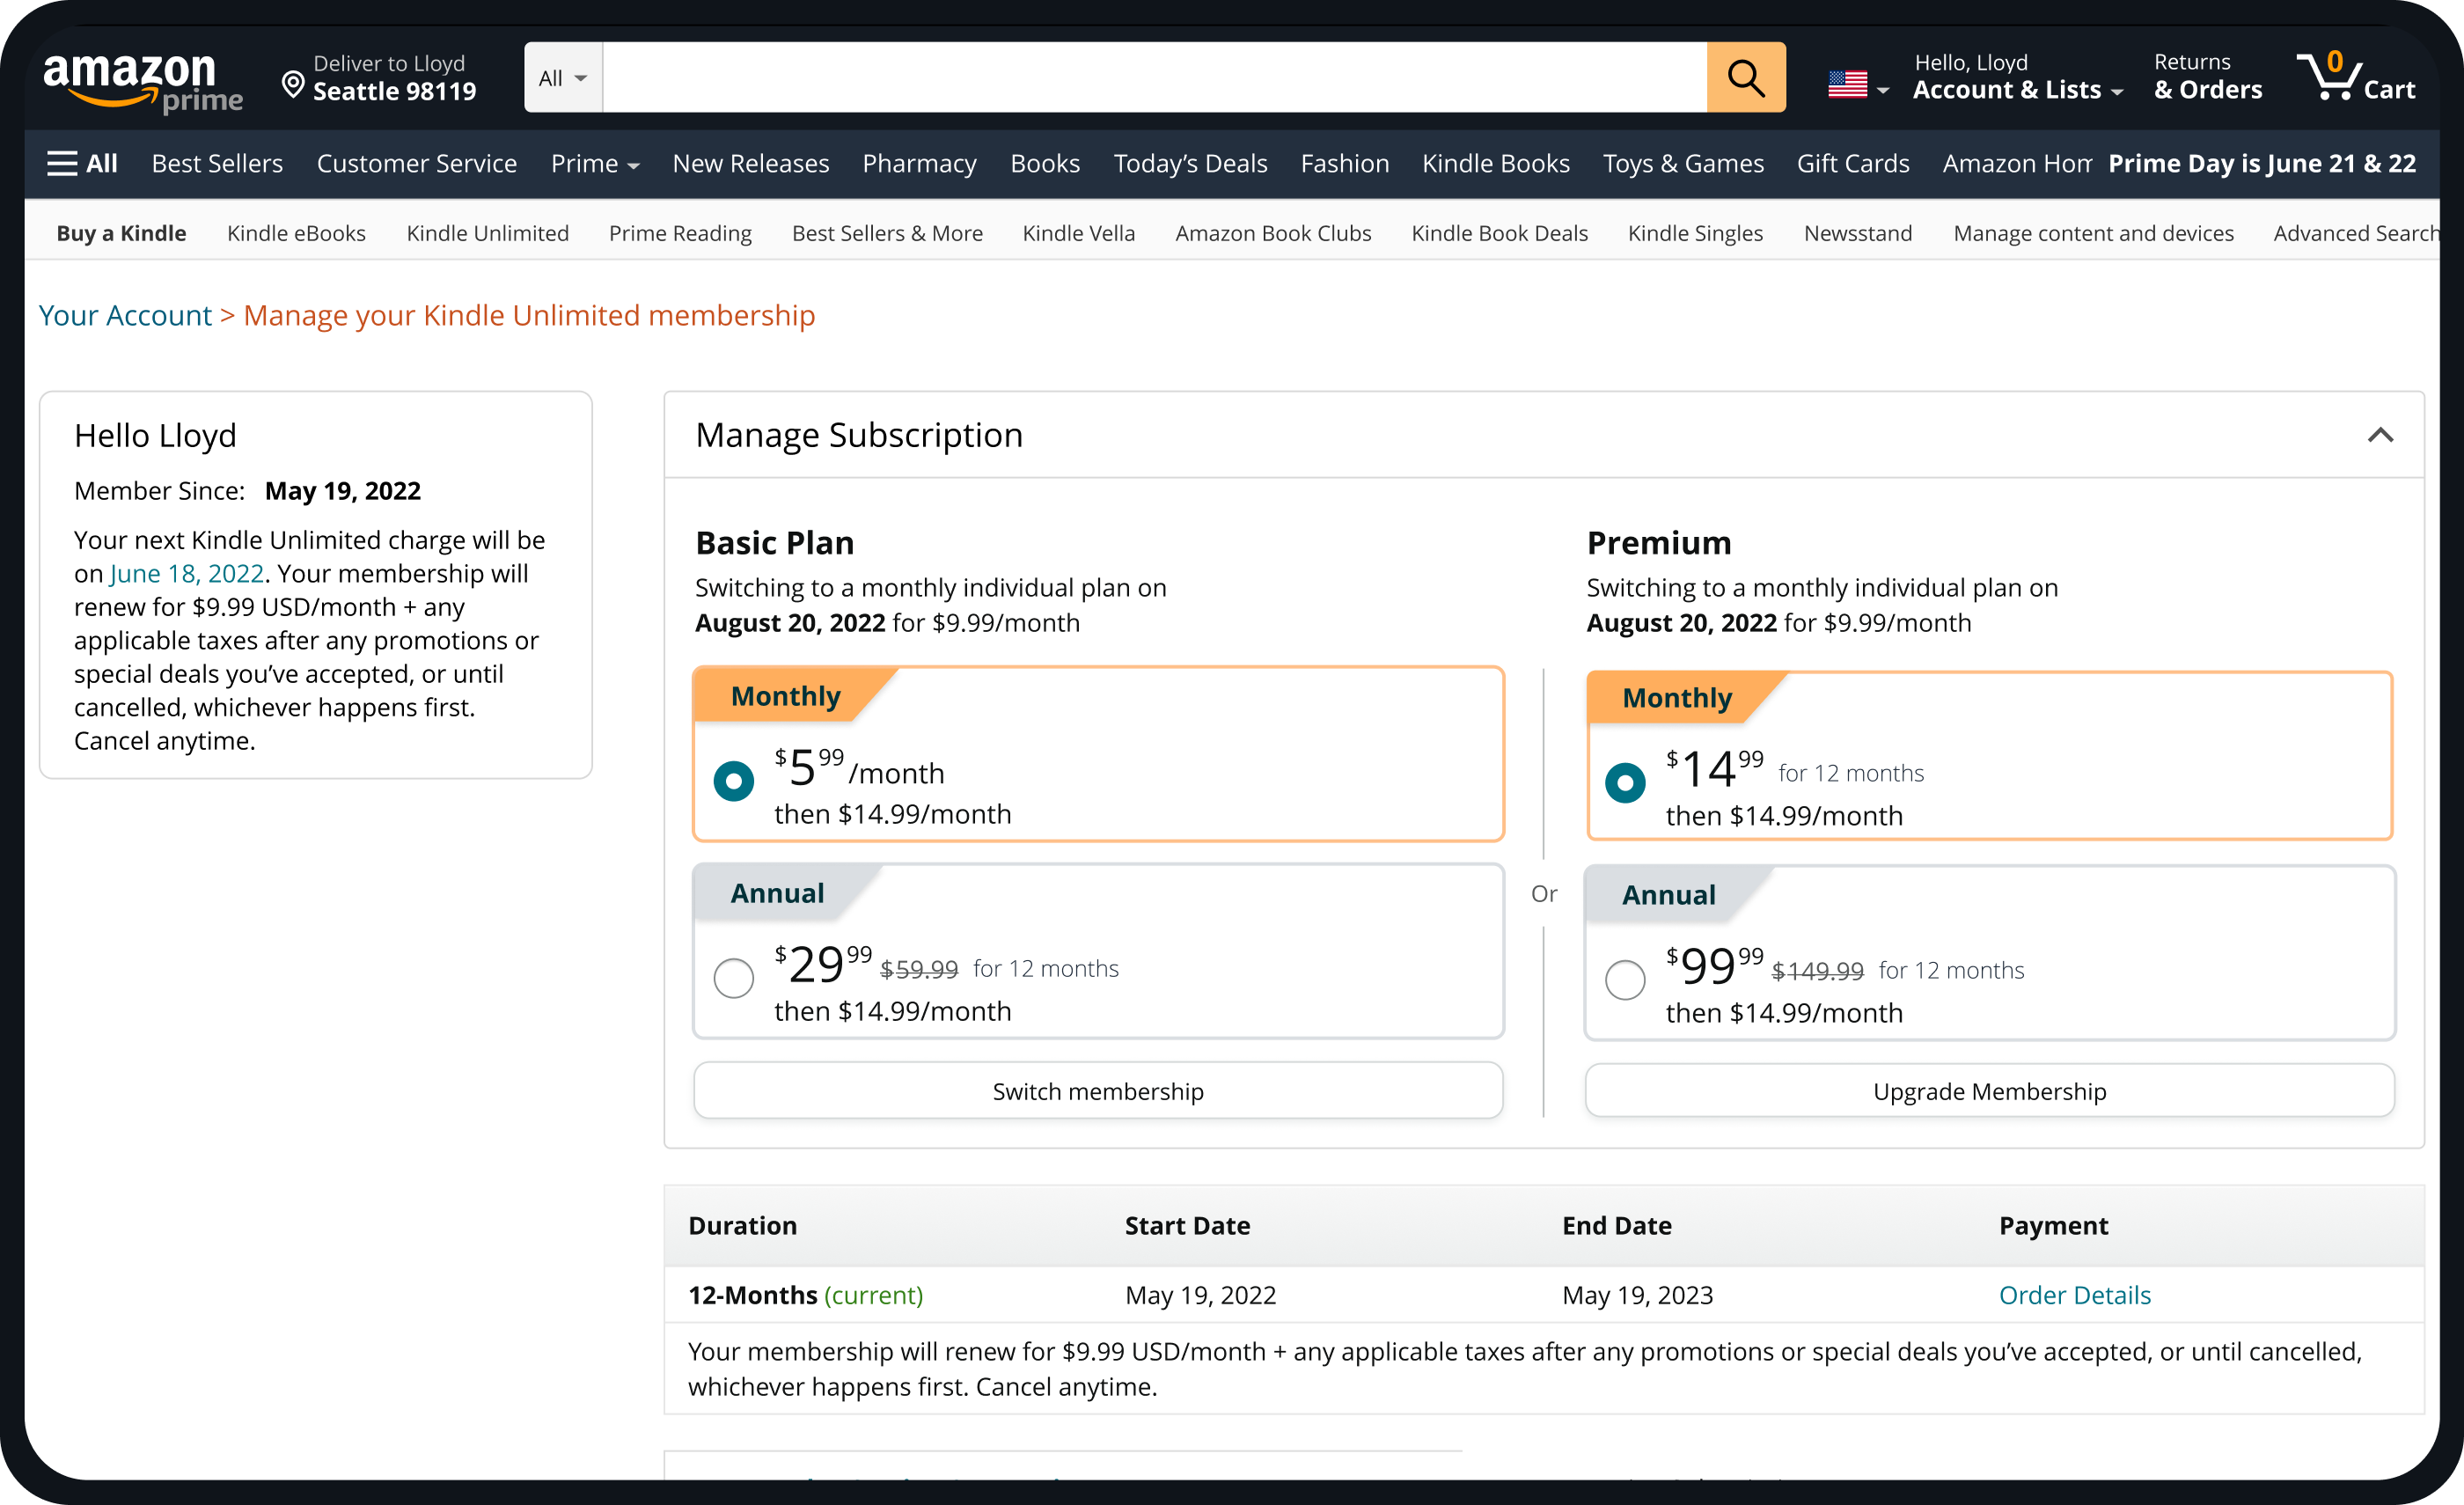
Task: Expand the Prime dropdown in navigation
Action: pos(594,163)
